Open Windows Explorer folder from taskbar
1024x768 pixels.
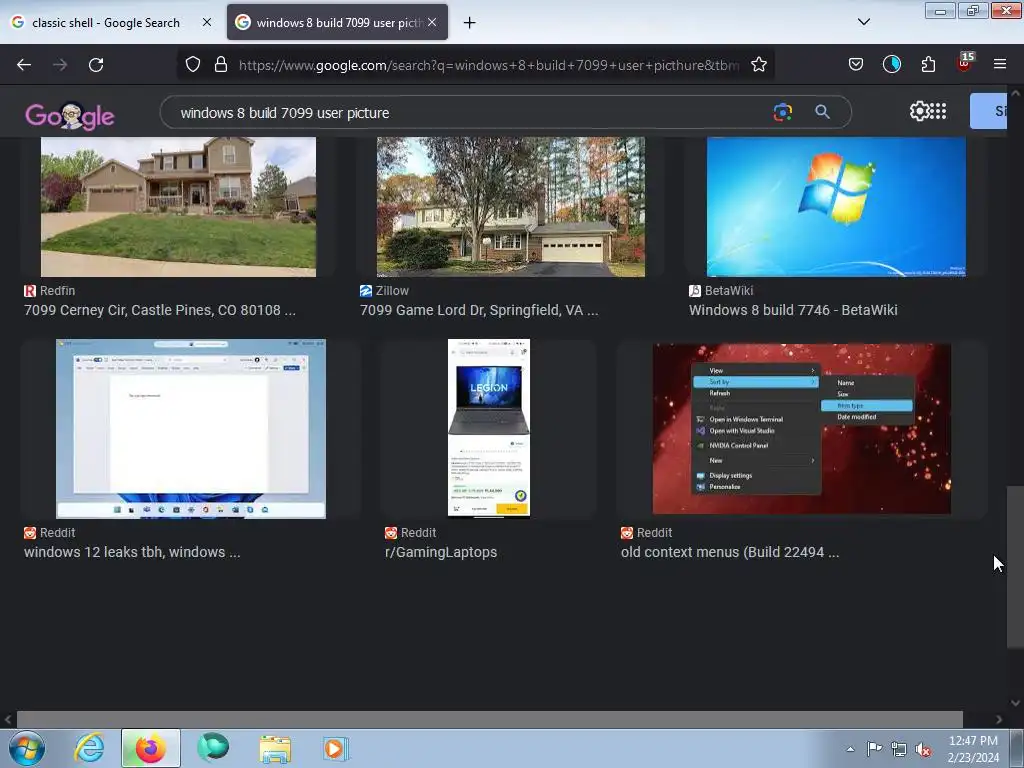[275, 748]
